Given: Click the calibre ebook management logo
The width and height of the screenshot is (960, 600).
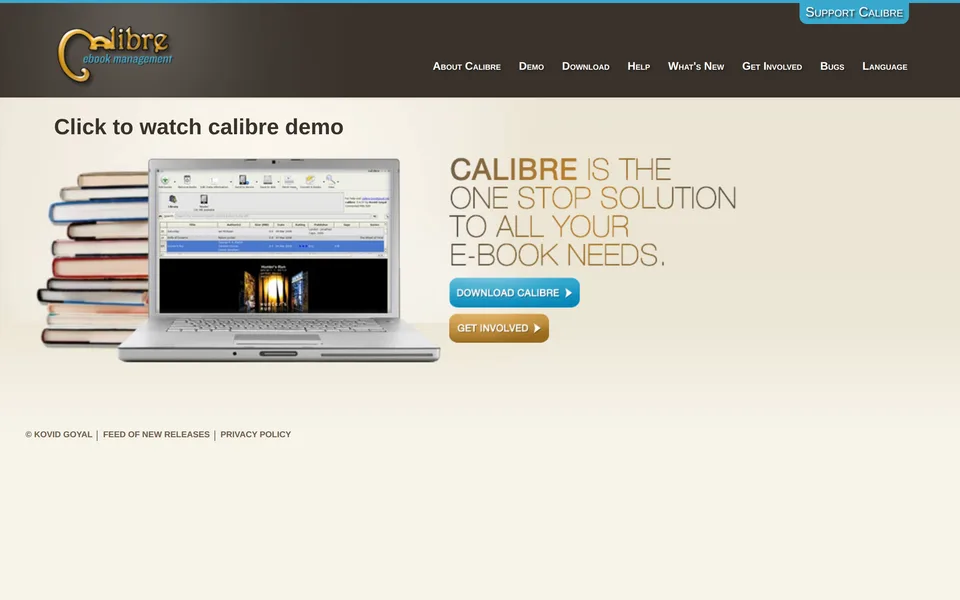Looking at the screenshot, I should coord(114,54).
